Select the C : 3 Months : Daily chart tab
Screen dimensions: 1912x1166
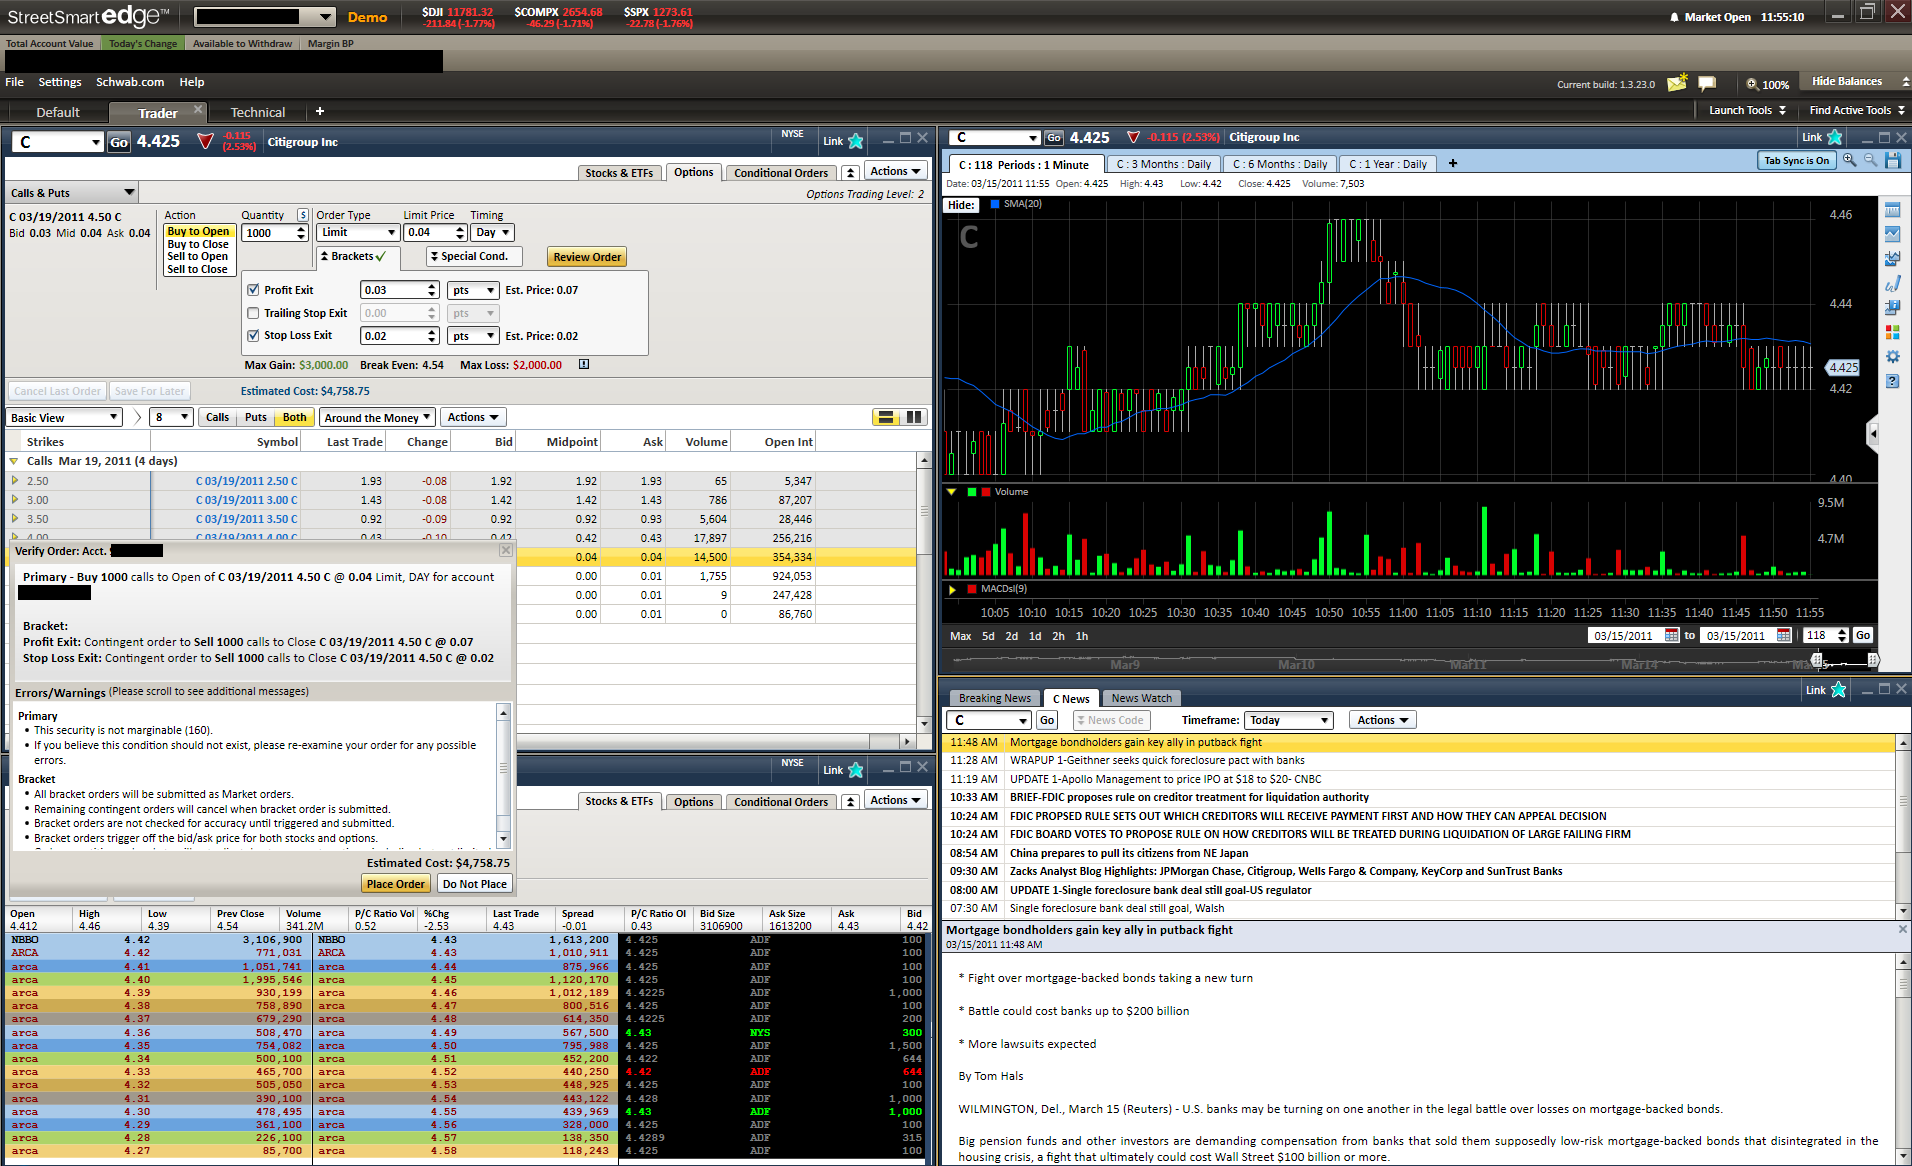click(1164, 164)
